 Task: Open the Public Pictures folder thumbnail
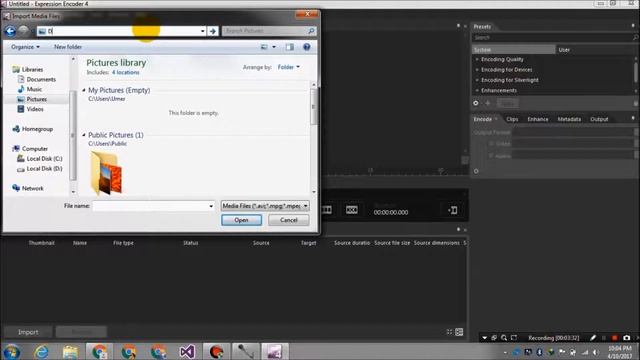106,173
